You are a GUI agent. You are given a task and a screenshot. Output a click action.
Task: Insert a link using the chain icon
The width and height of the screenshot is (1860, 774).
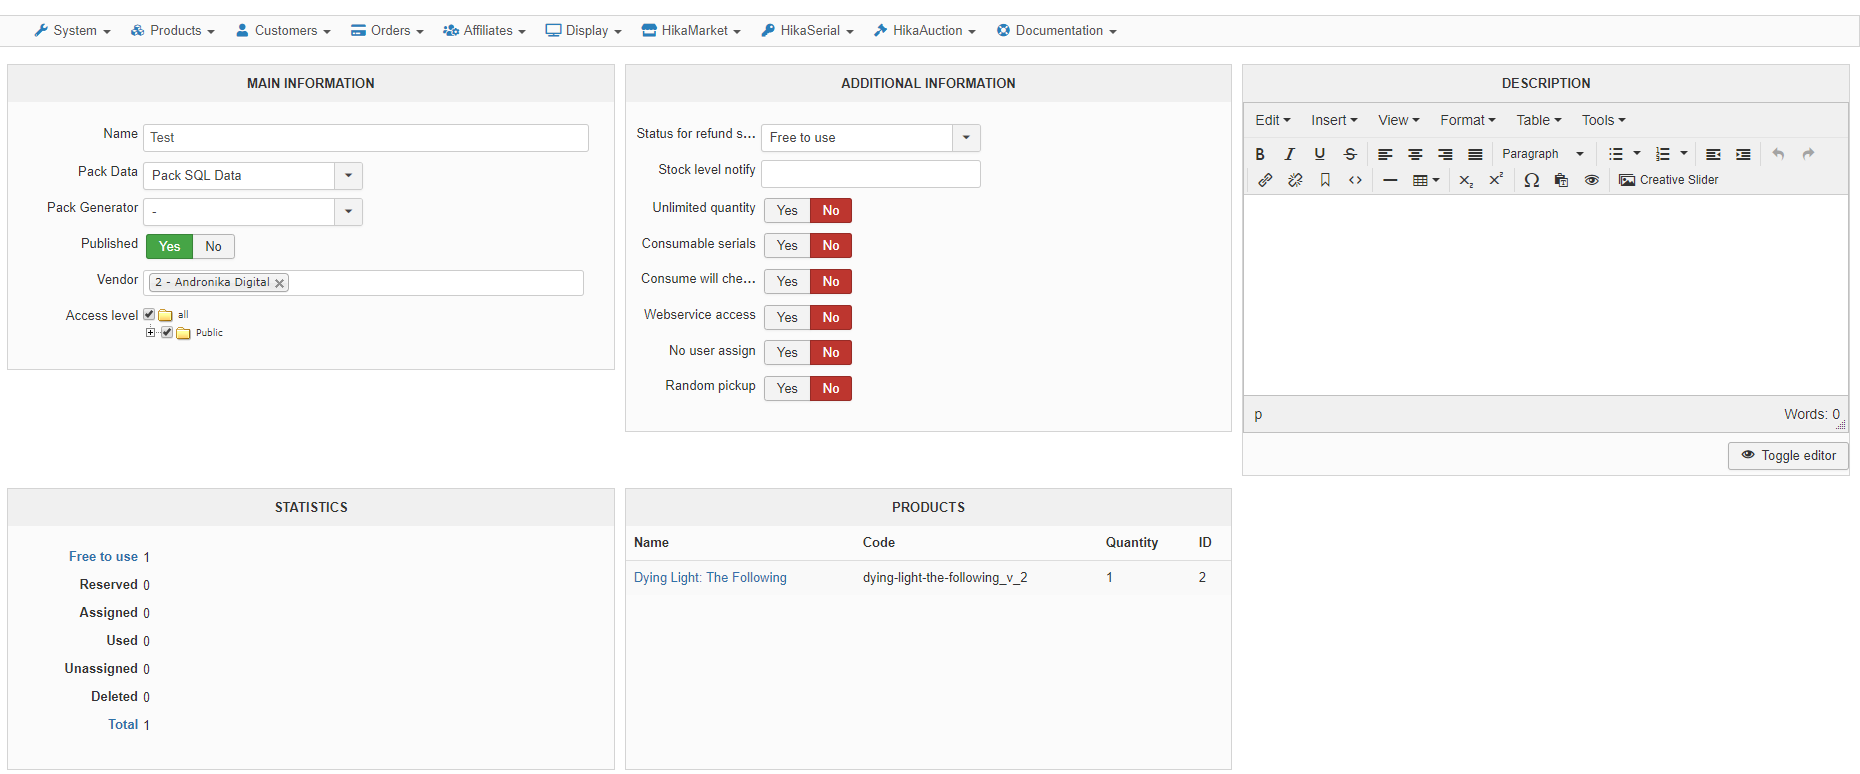point(1265,180)
